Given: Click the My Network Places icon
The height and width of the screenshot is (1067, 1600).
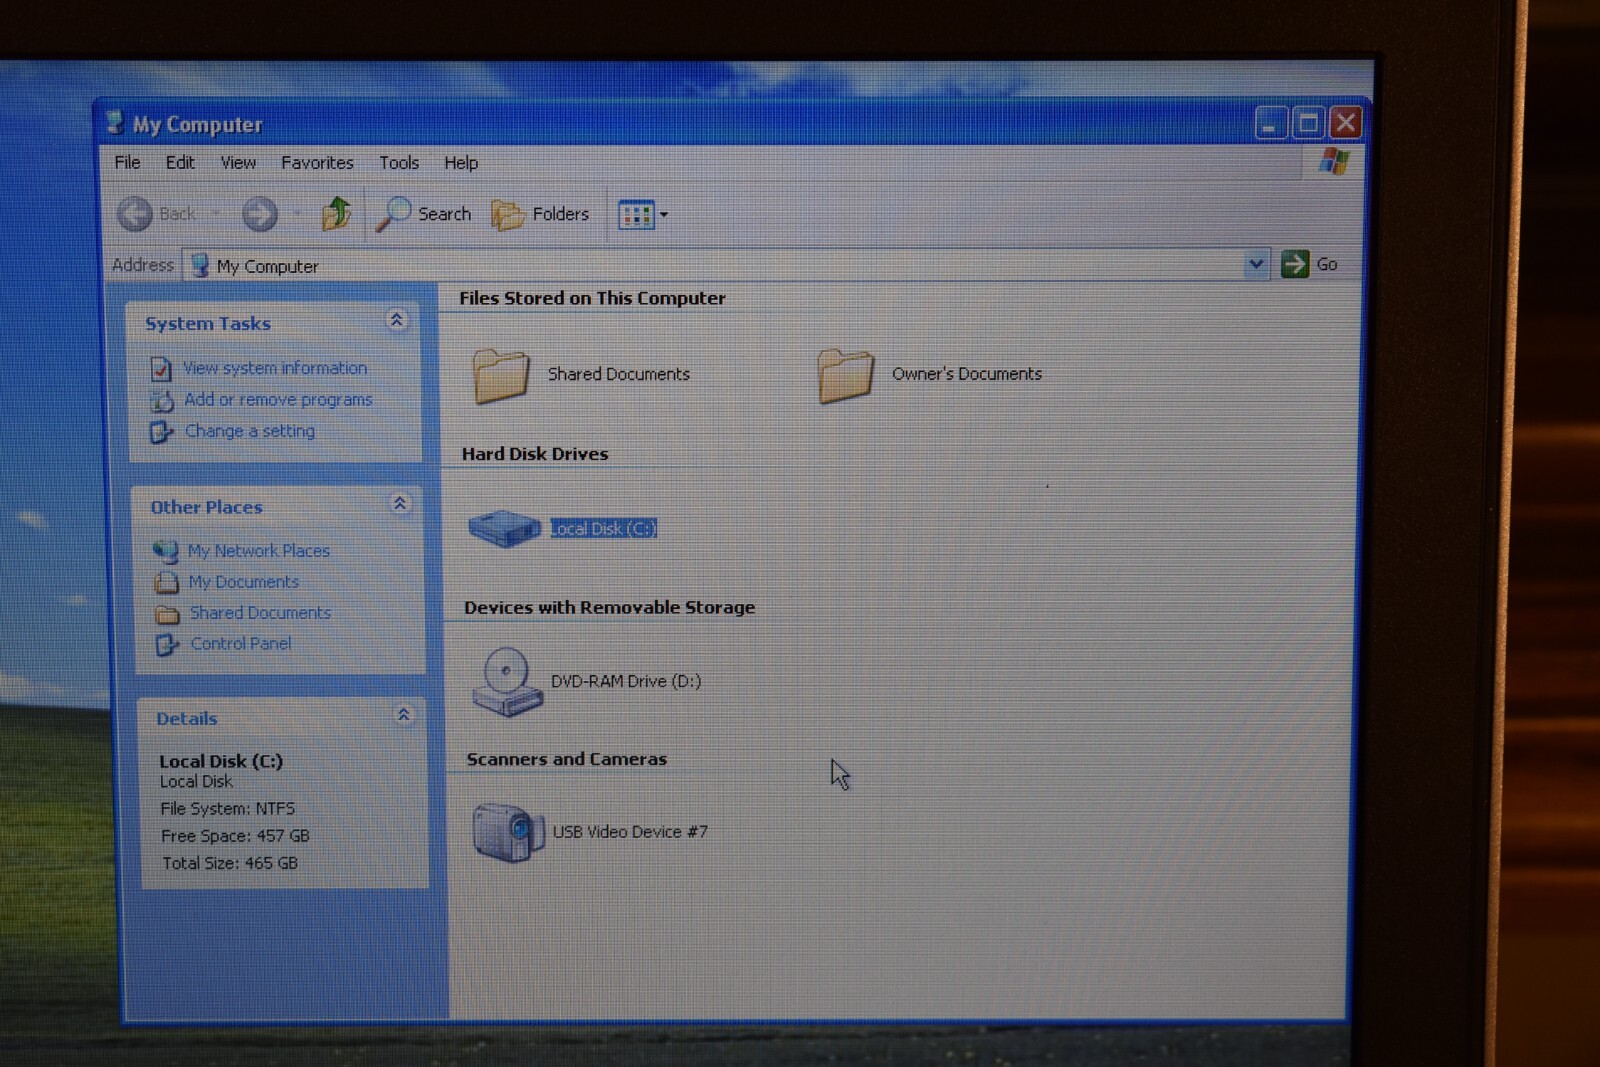Looking at the screenshot, I should click(x=165, y=551).
